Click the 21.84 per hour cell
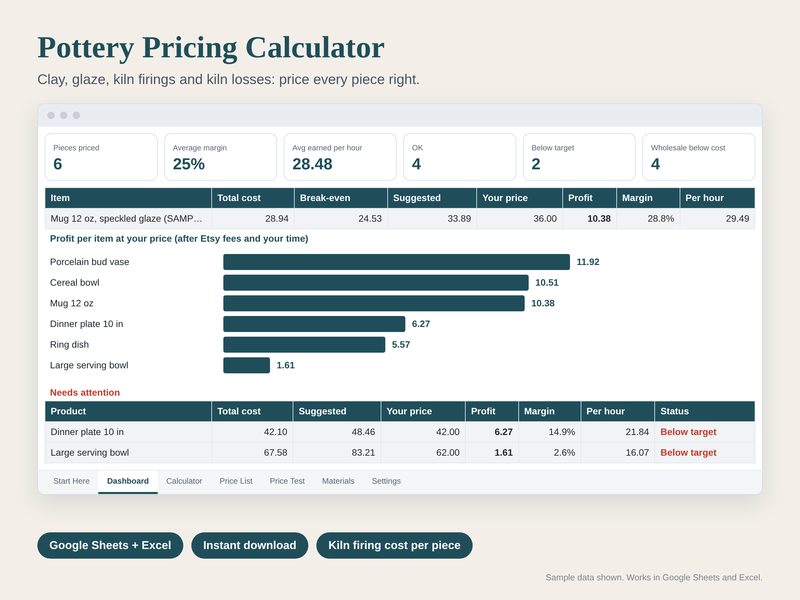This screenshot has width=800, height=600. pos(617,432)
